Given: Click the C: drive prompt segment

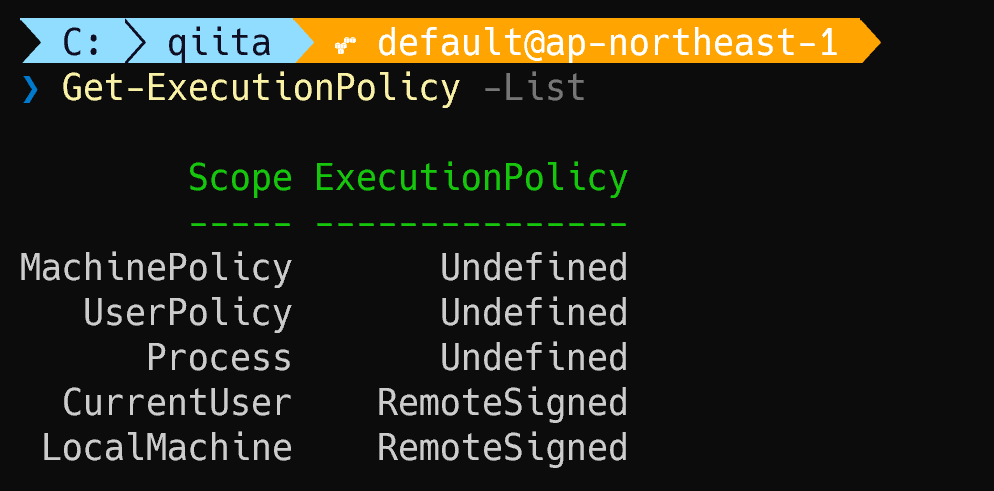Looking at the screenshot, I should [x=82, y=42].
